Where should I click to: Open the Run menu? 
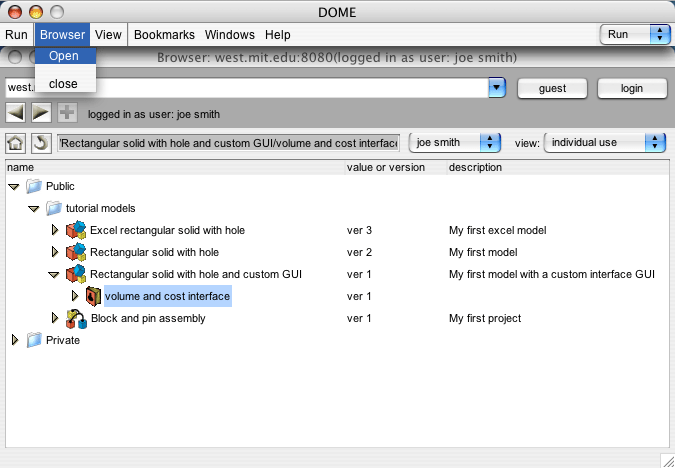[16, 34]
